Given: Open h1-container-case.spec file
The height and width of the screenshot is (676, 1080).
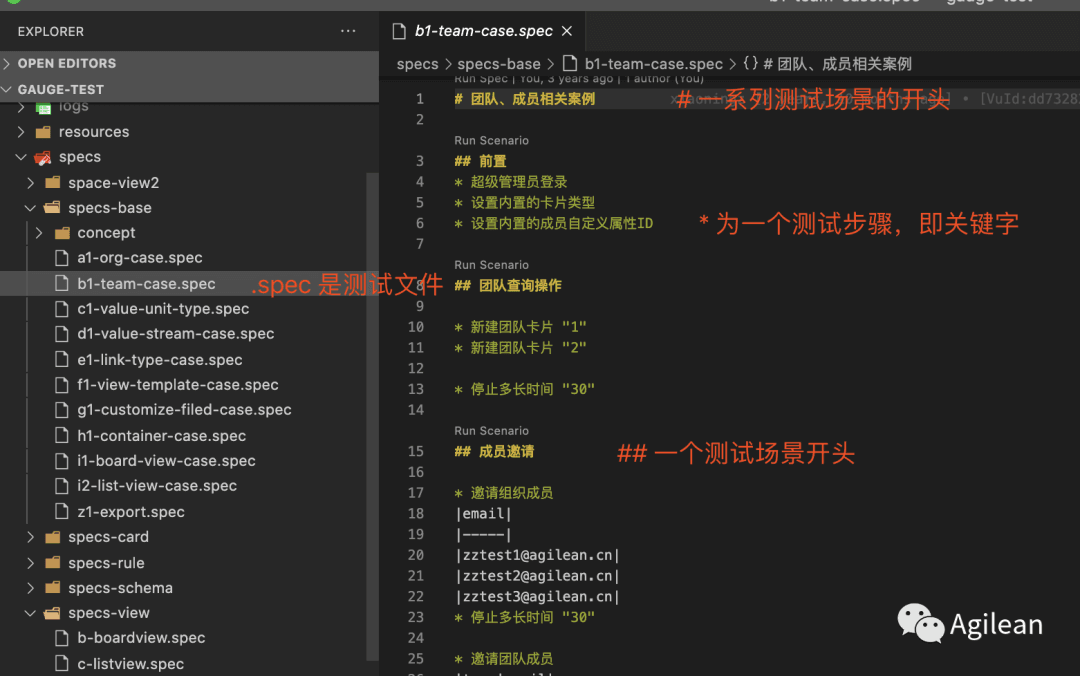Looking at the screenshot, I should pyautogui.click(x=161, y=436).
